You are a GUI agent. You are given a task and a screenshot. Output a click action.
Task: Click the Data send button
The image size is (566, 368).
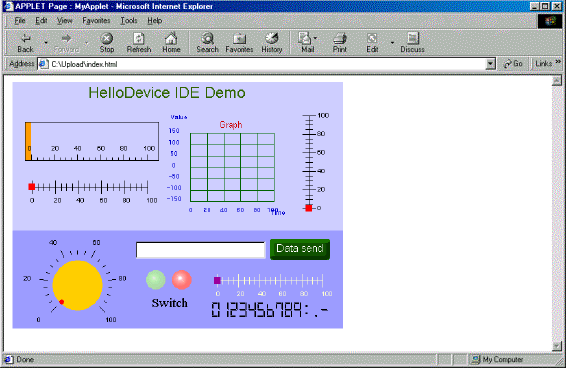pos(300,249)
